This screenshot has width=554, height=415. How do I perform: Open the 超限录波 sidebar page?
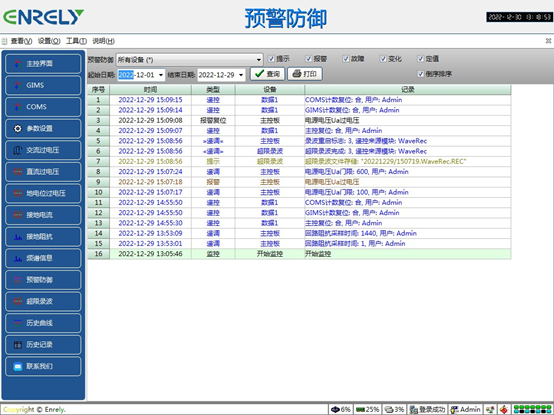coord(43,301)
